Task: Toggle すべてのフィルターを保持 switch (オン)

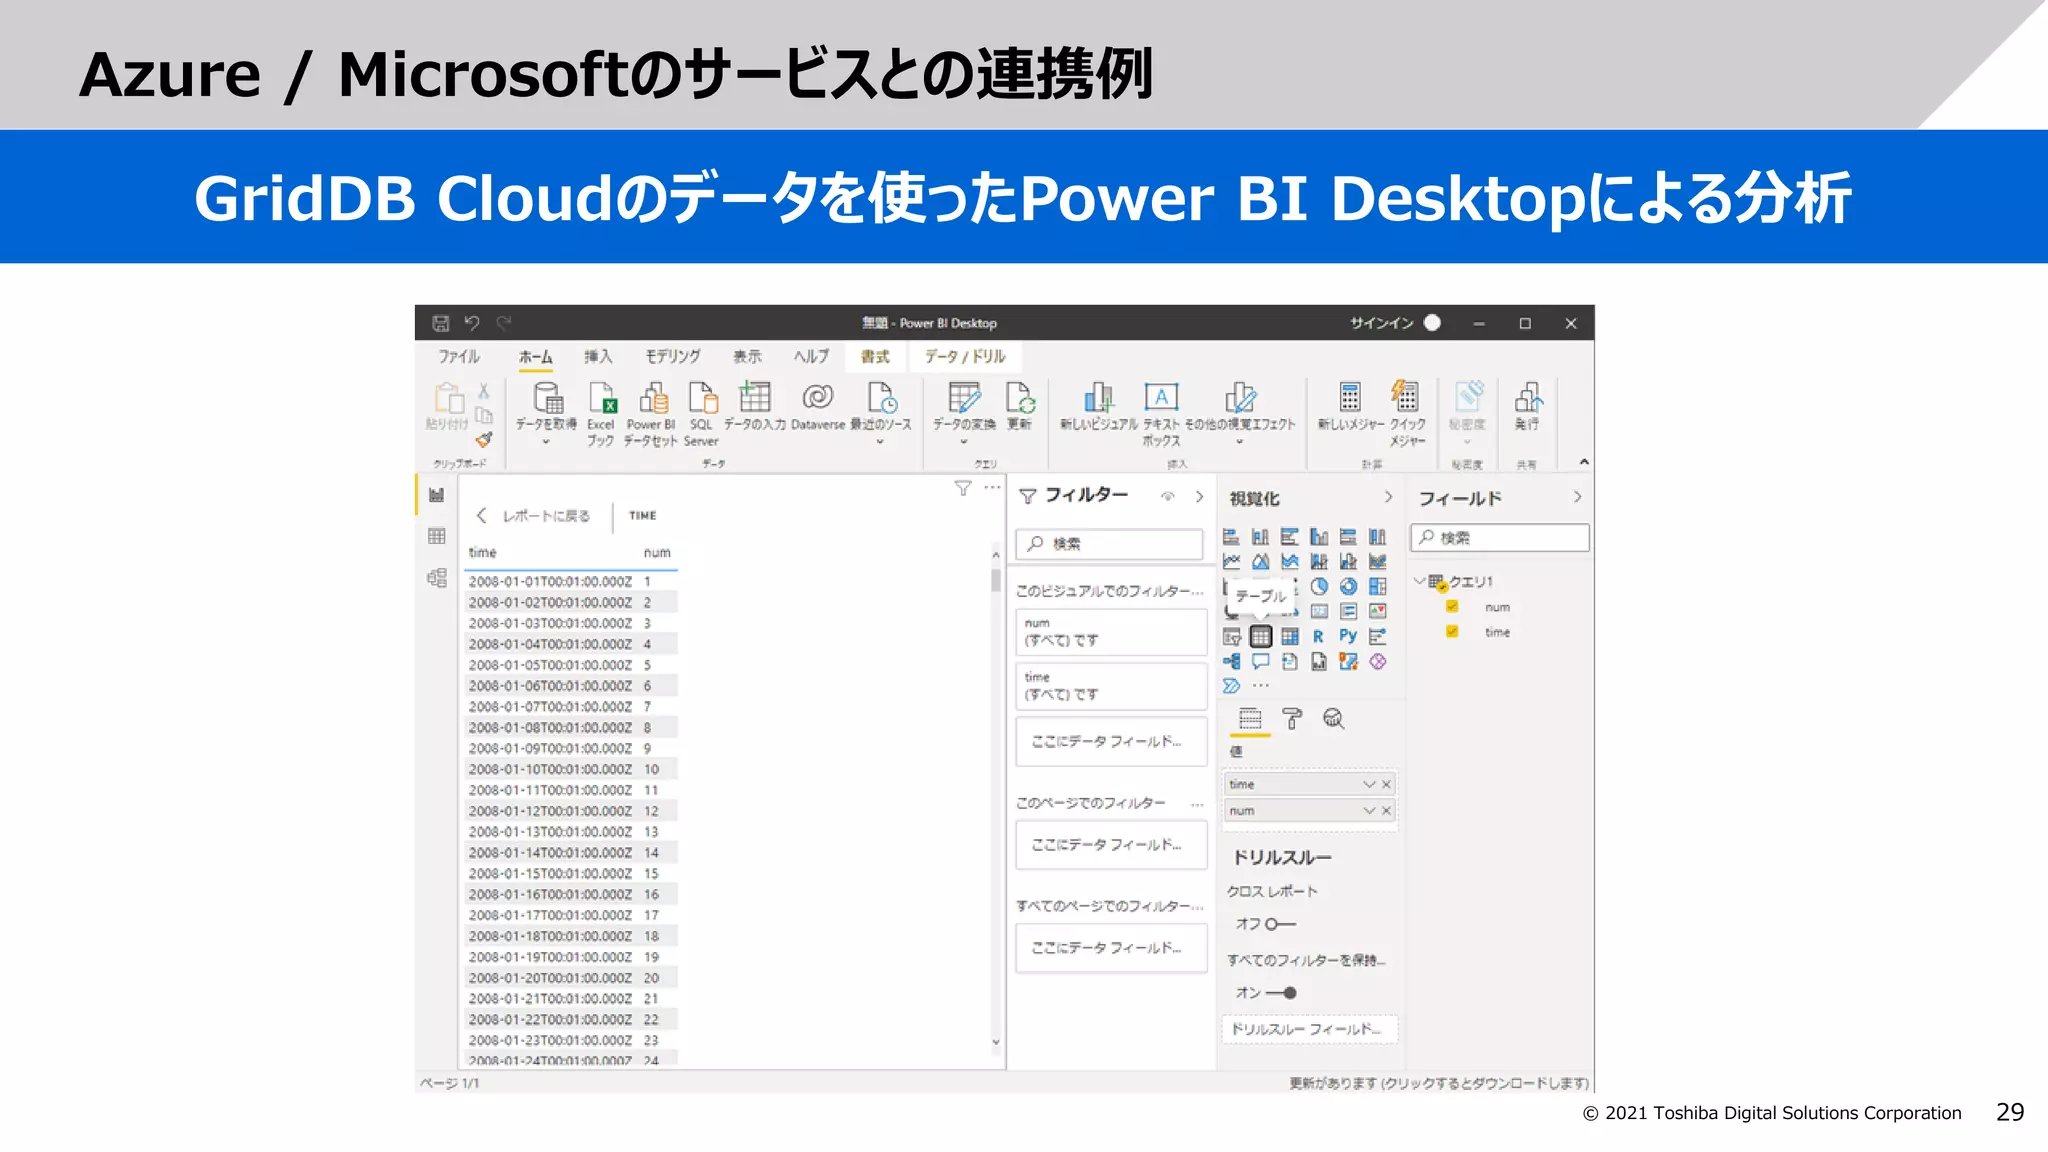Action: [1281, 993]
